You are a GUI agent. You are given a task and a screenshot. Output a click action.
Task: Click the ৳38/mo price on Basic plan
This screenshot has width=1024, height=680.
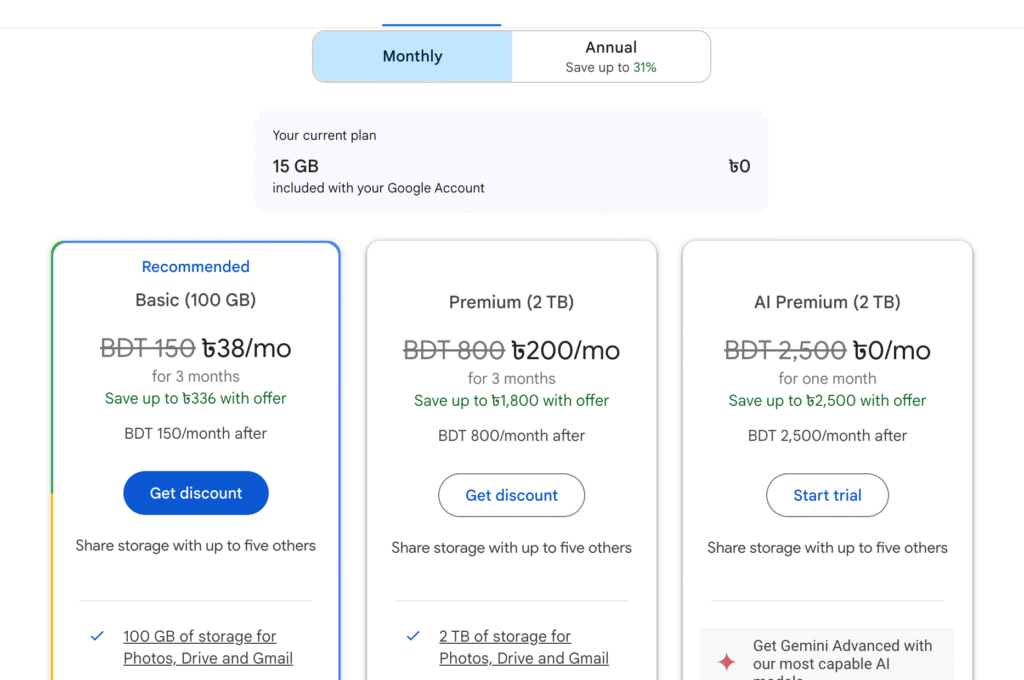(x=246, y=348)
